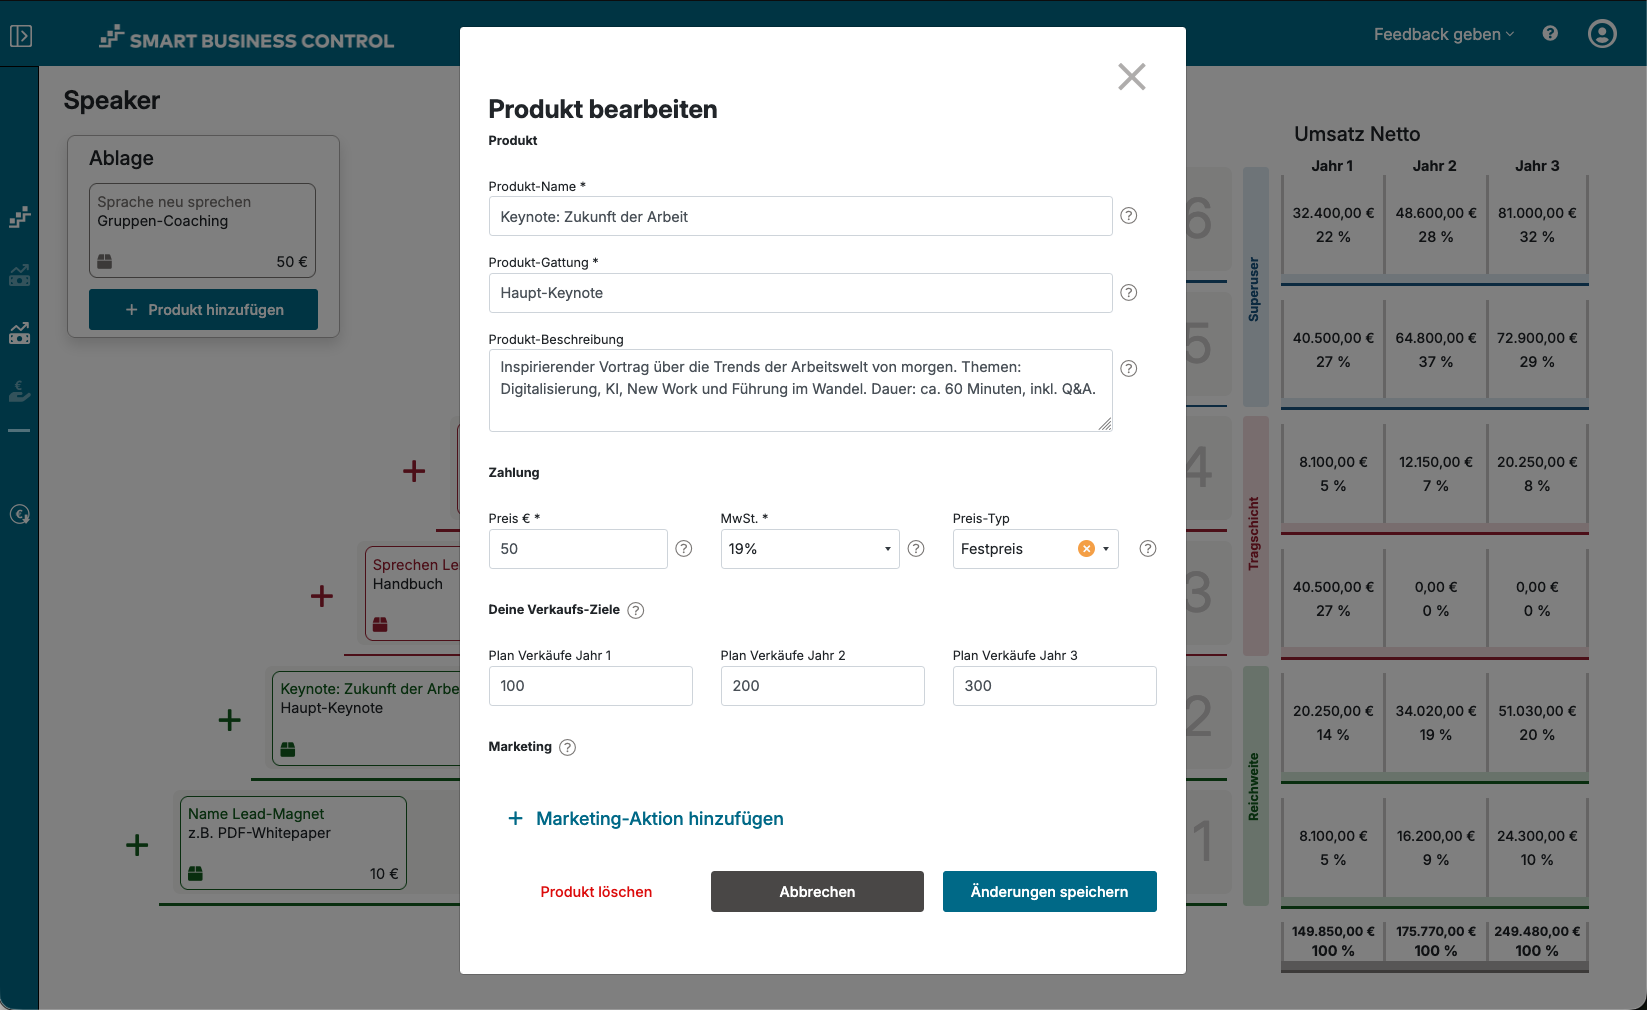
Task: Open the Preis-Typ dropdown
Action: point(1105,548)
